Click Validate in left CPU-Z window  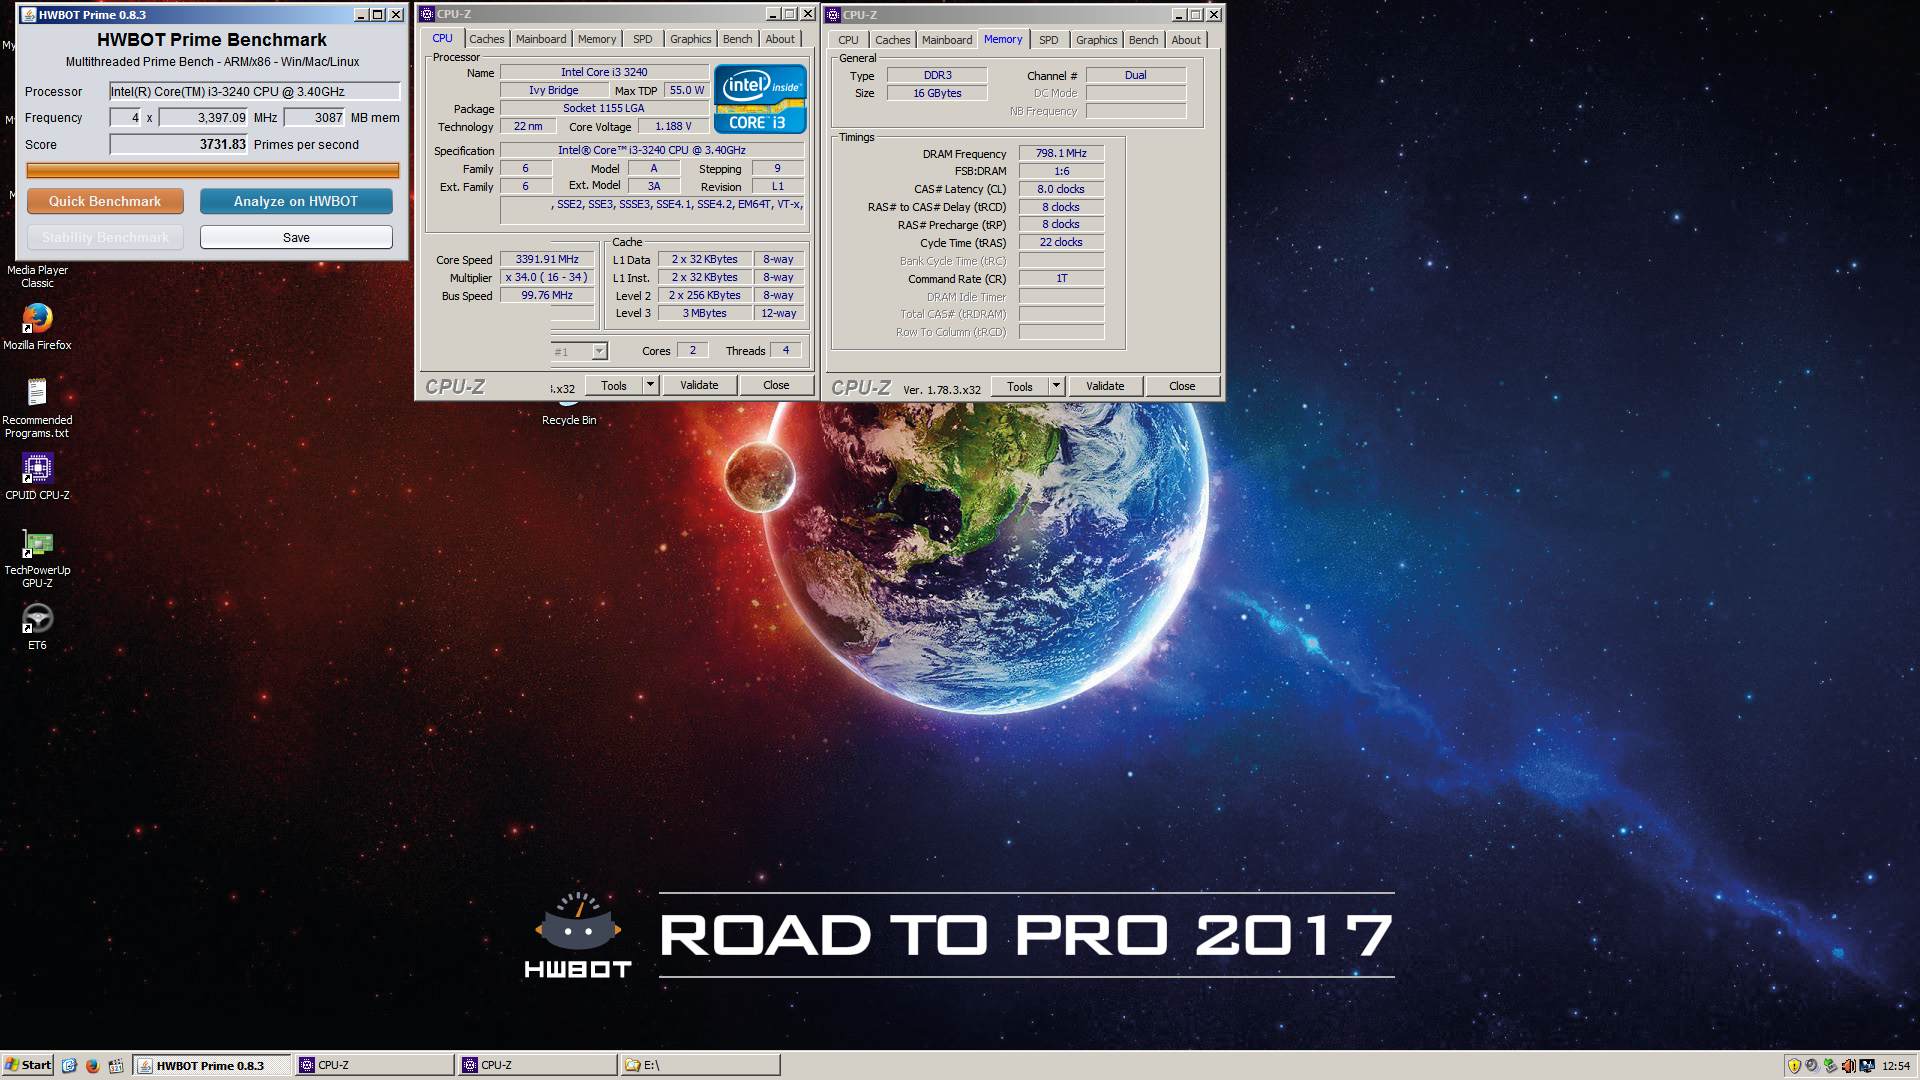699,385
